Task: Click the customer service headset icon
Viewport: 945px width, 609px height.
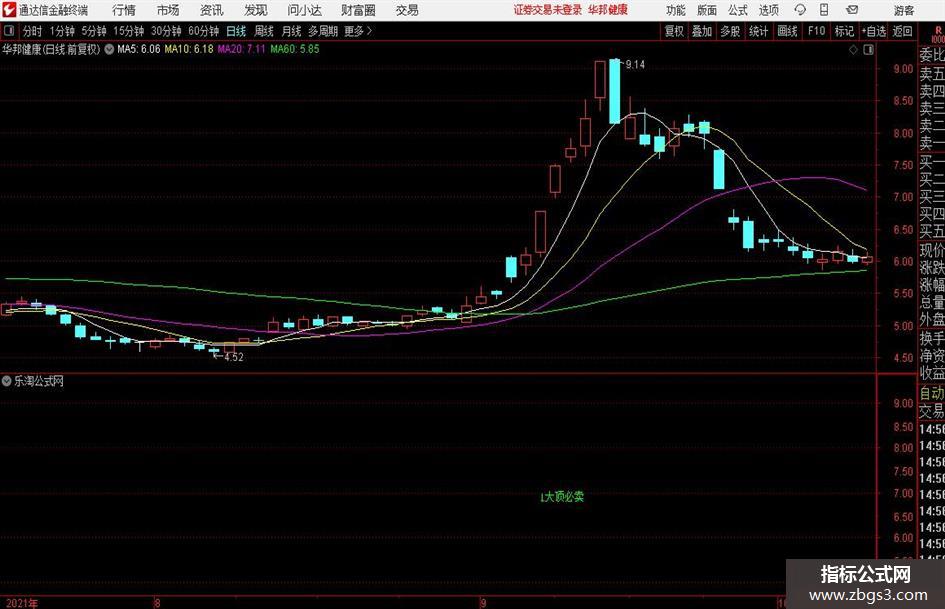Action: click(x=800, y=10)
